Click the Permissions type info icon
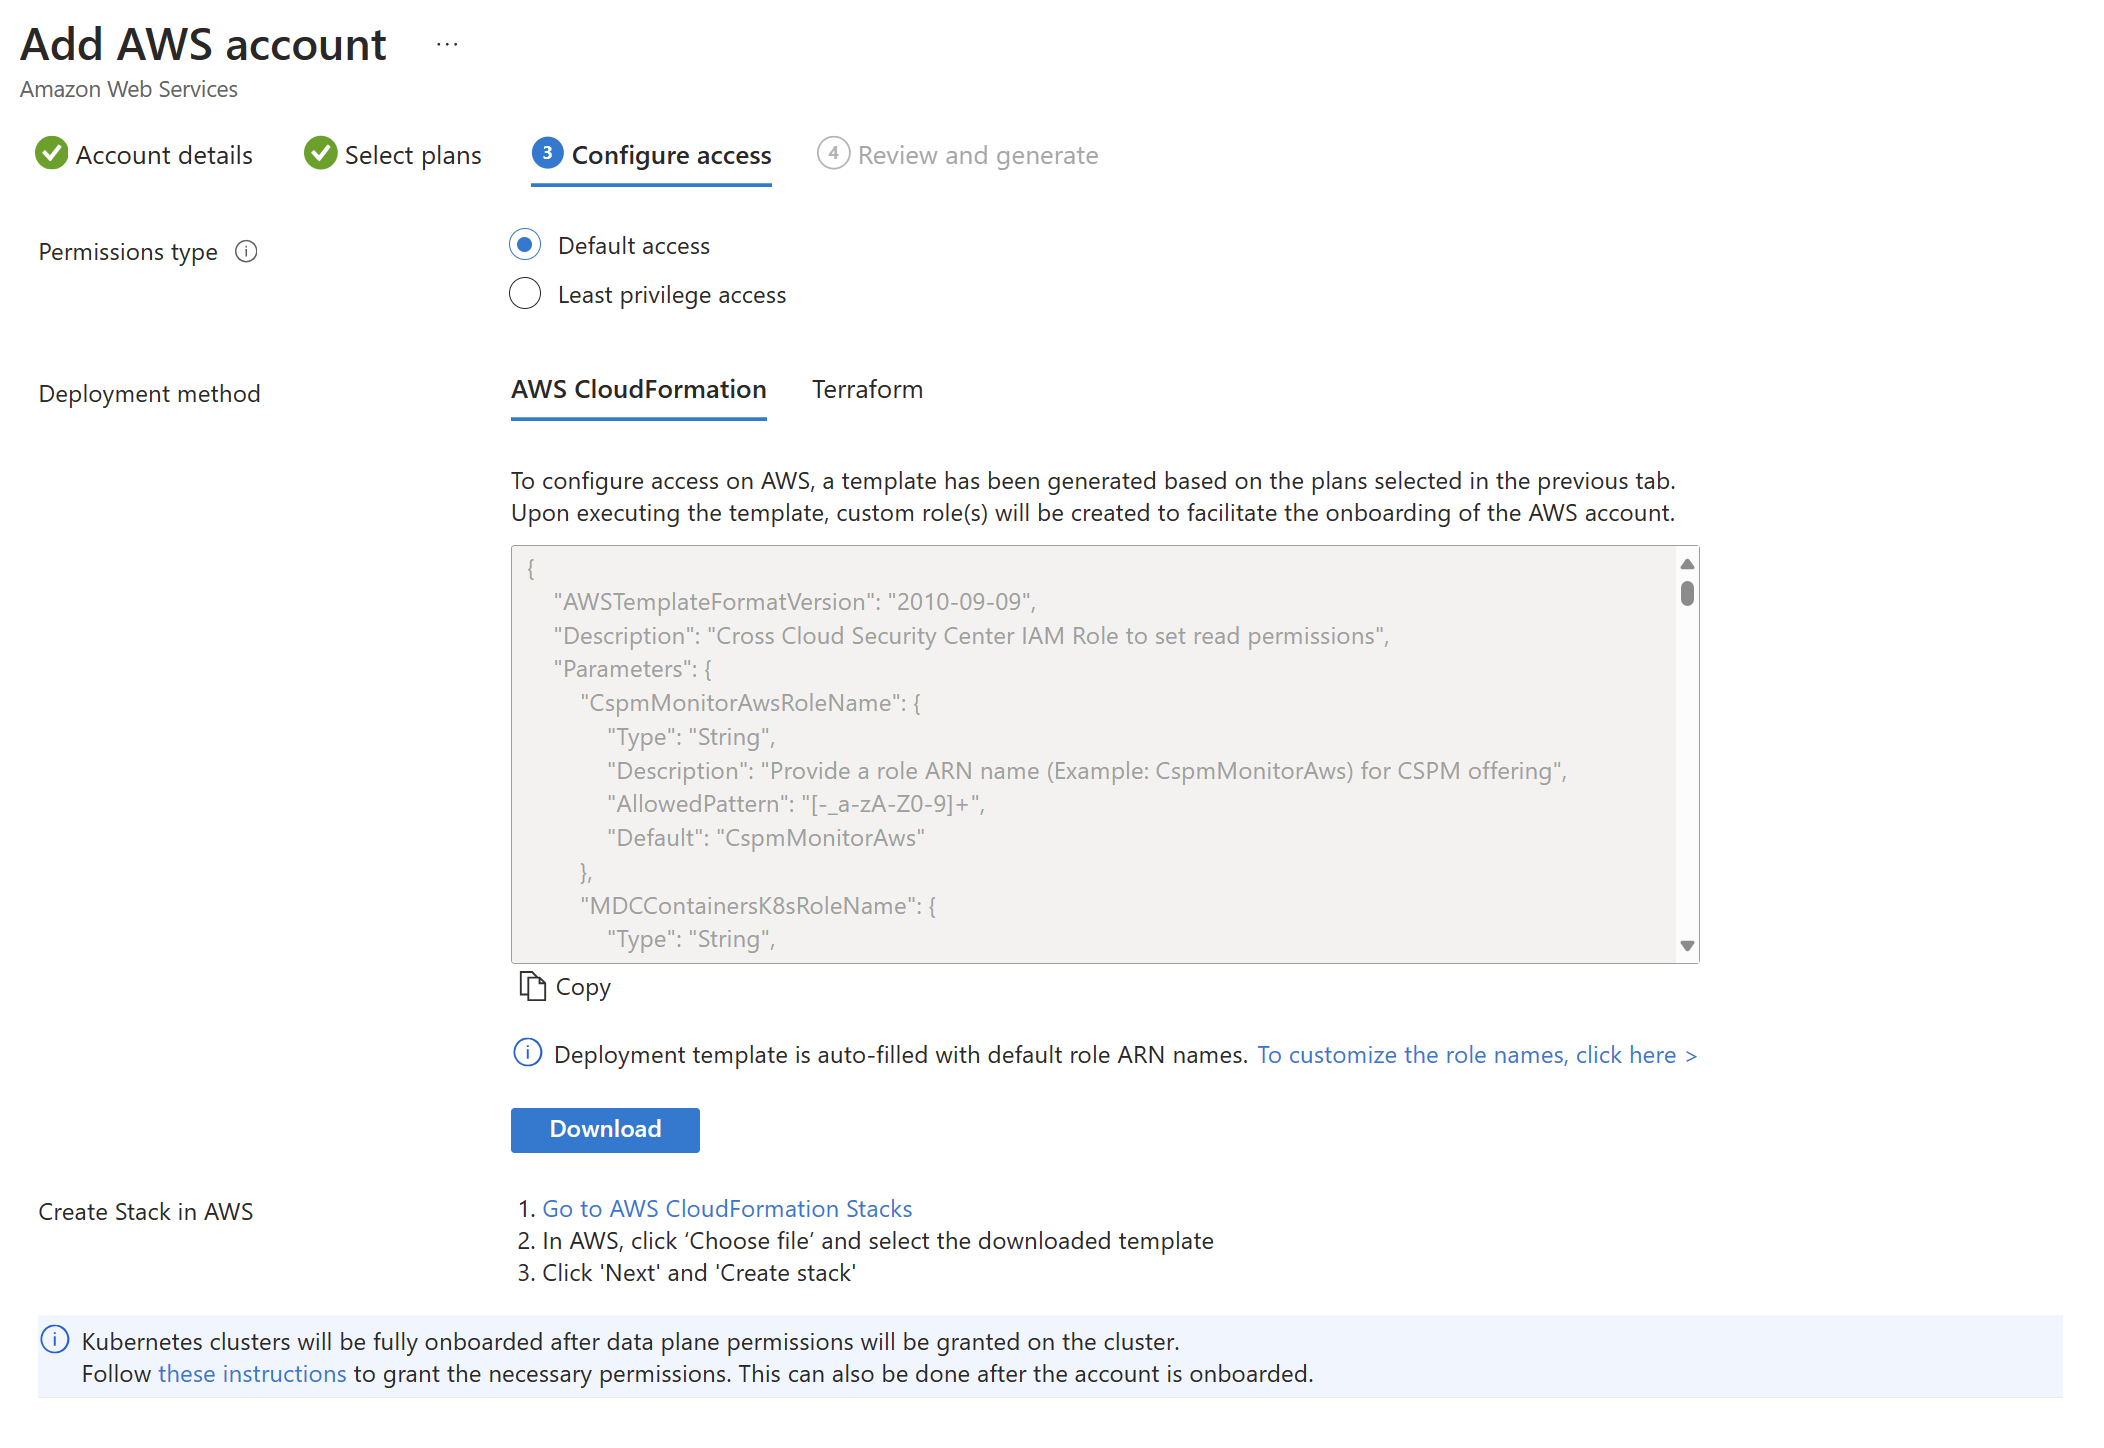 pos(246,252)
